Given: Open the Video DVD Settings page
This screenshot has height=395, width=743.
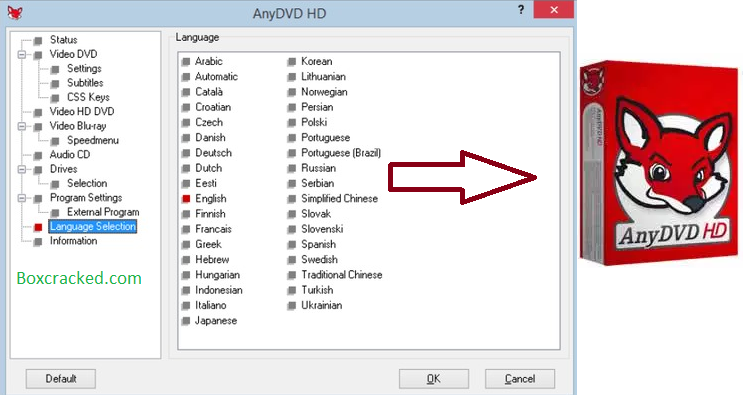Looking at the screenshot, I should click(x=84, y=69).
